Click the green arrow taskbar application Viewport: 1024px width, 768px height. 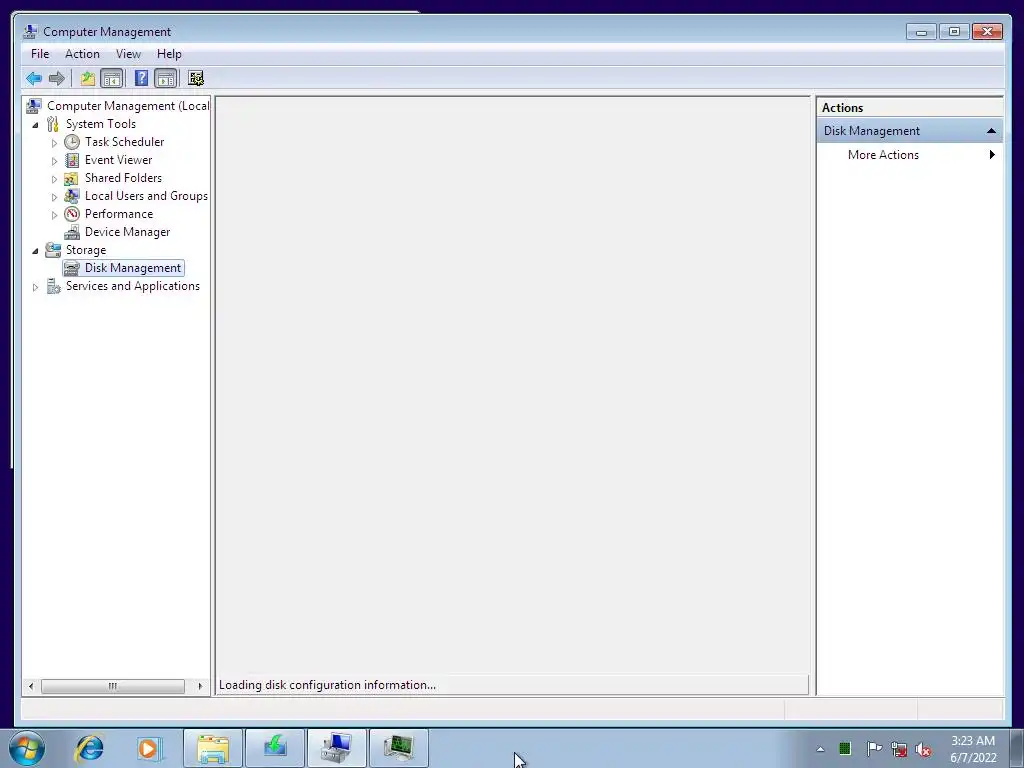click(x=275, y=748)
